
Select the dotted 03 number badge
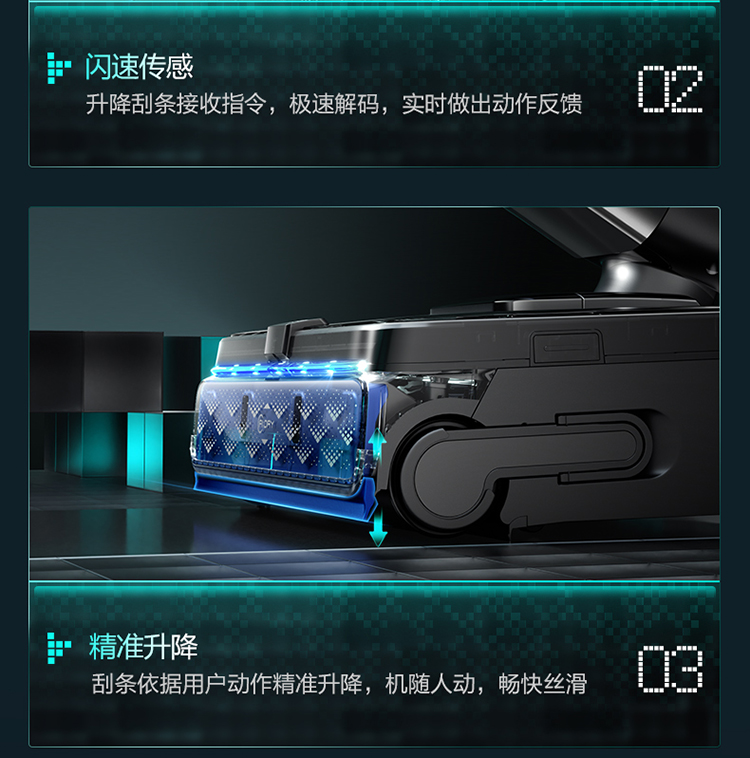670,669
